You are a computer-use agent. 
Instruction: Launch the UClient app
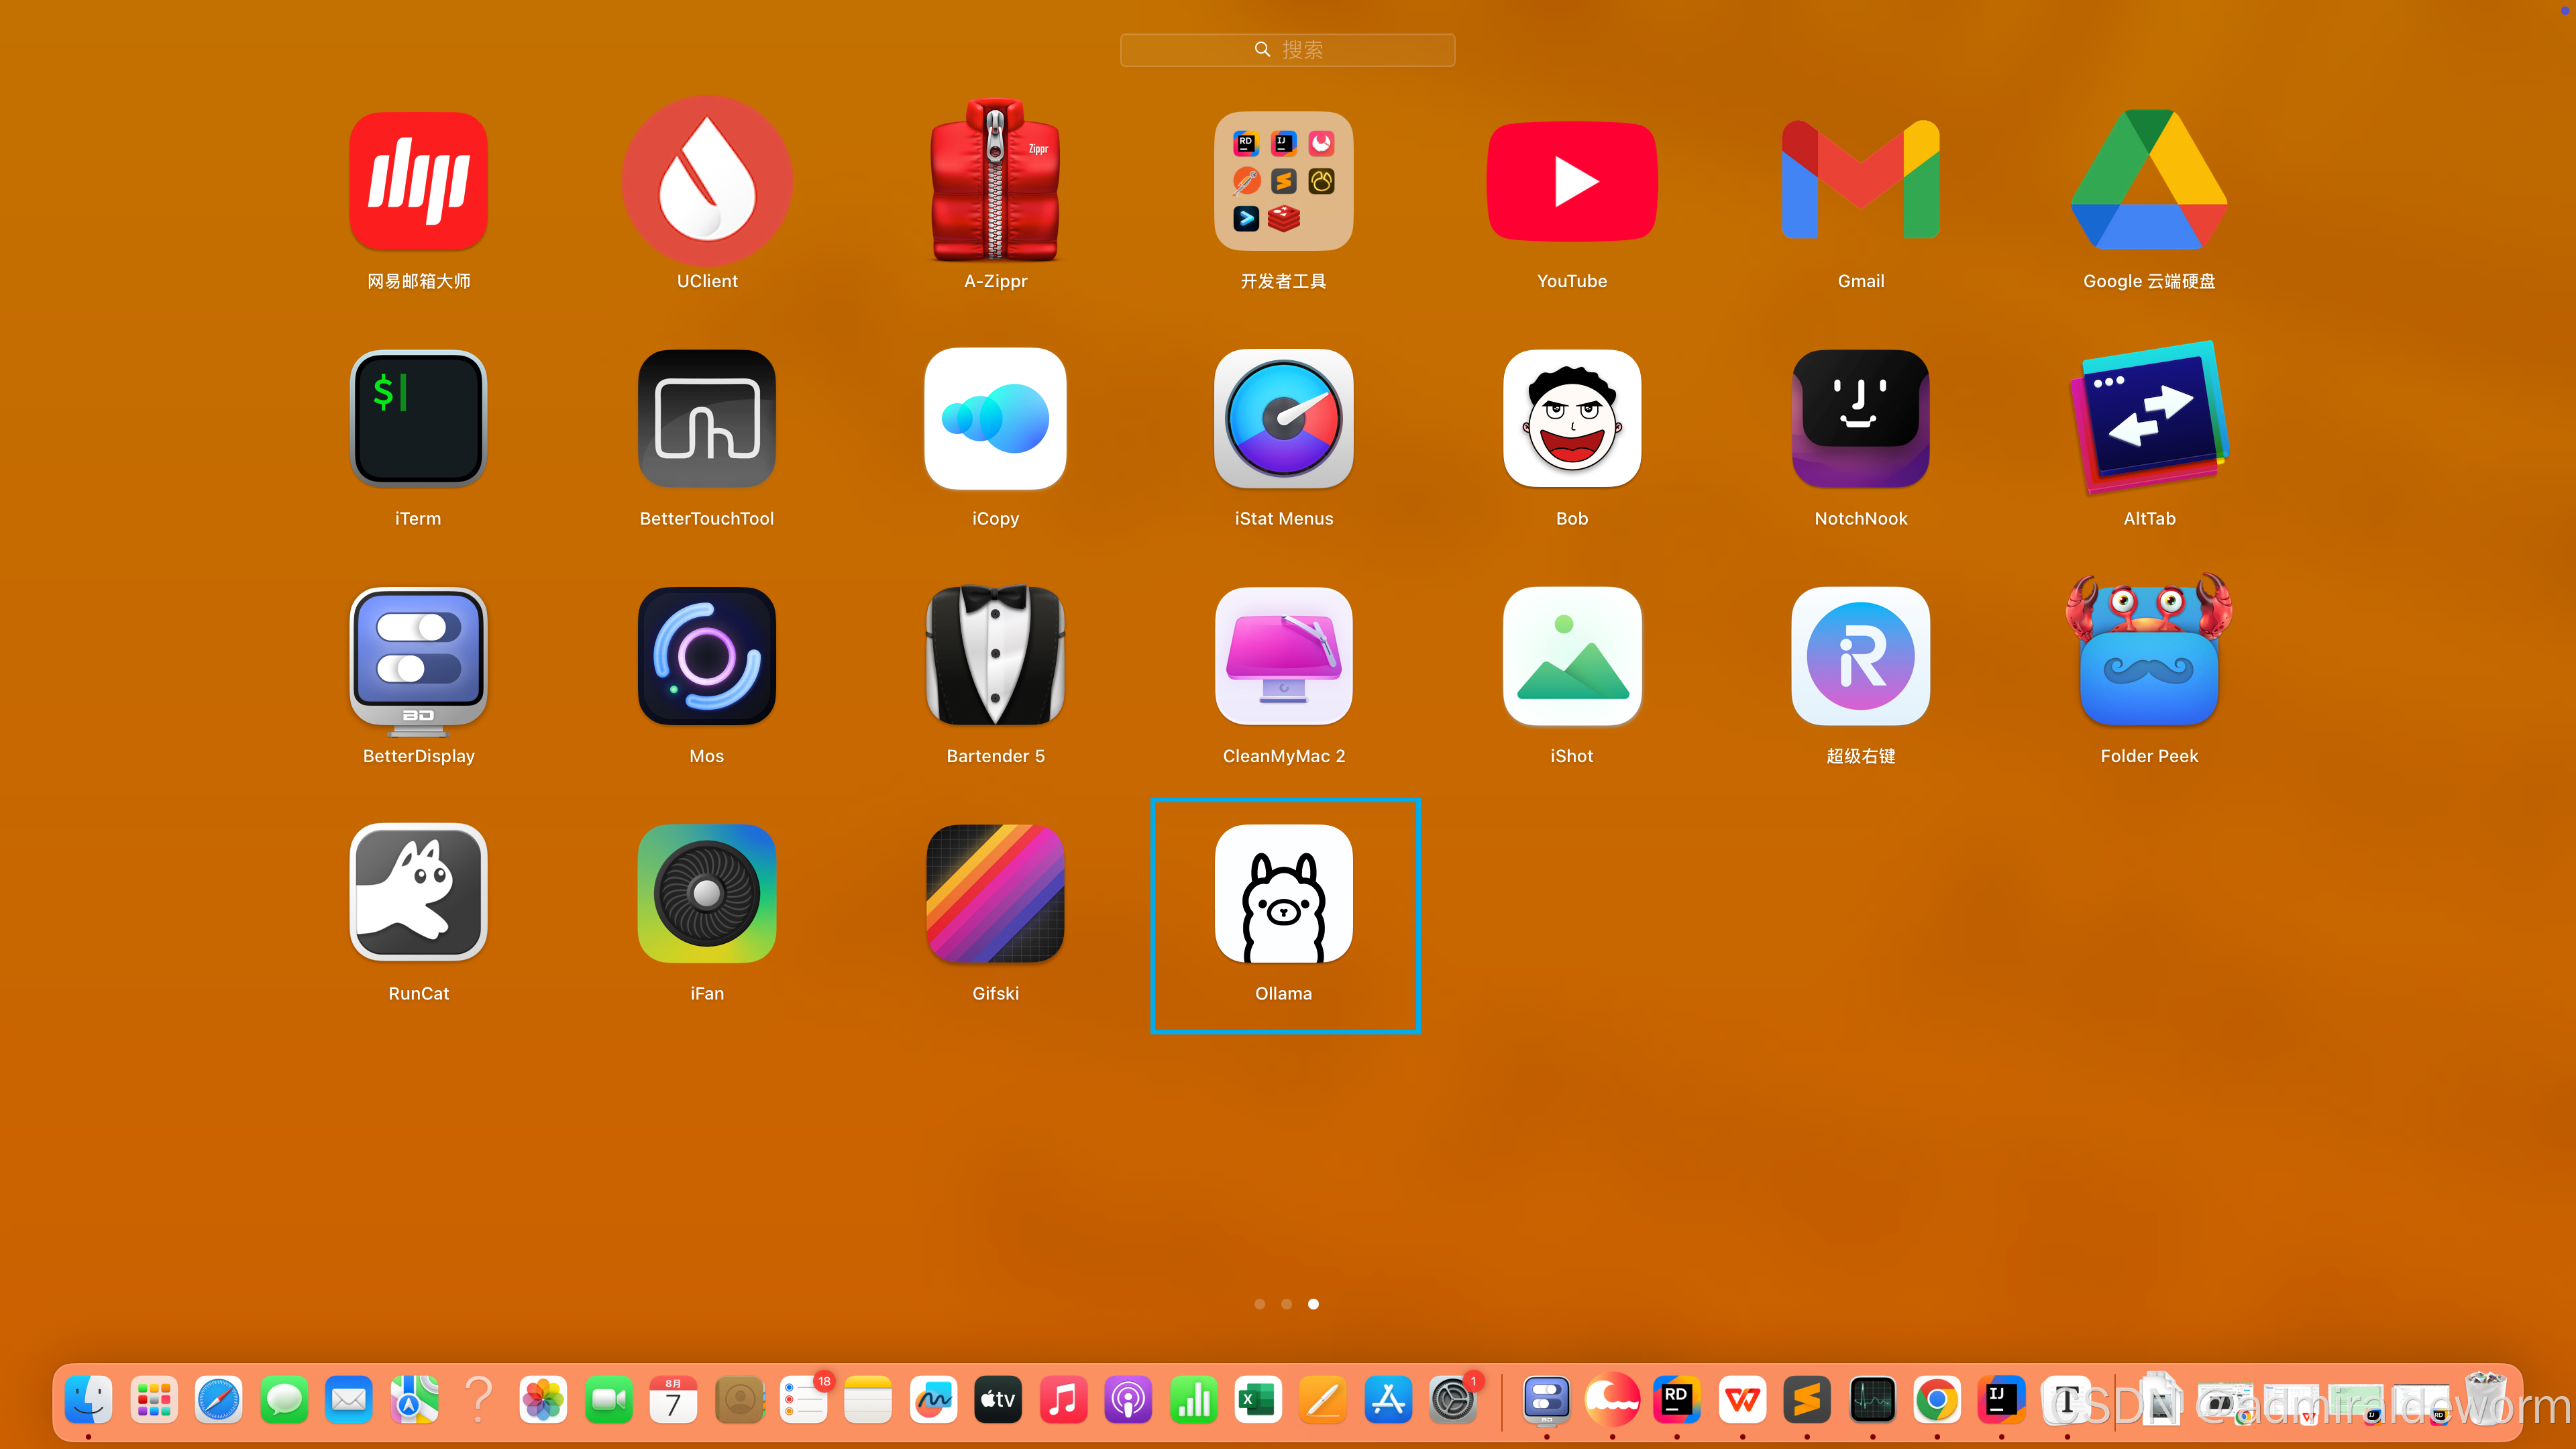coord(707,181)
